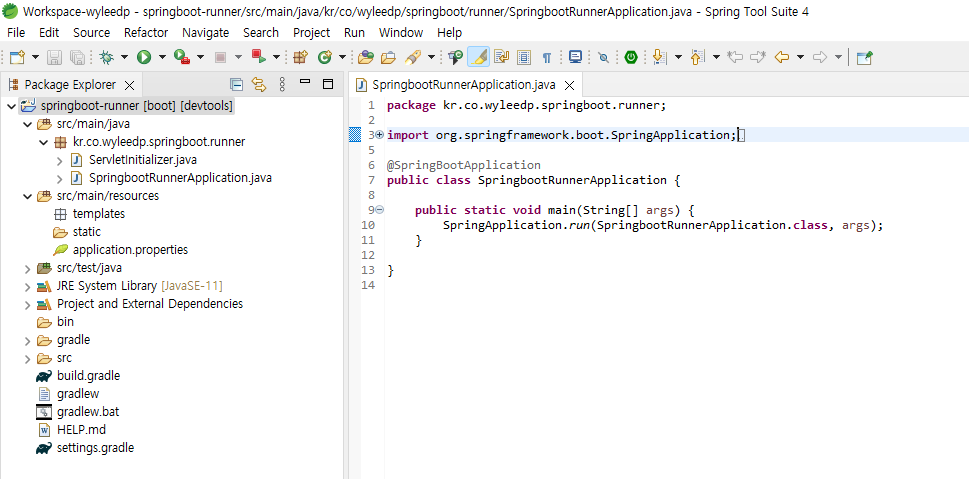Click the New wizard toolbar icon
The width and height of the screenshot is (969, 479).
pos(17,57)
